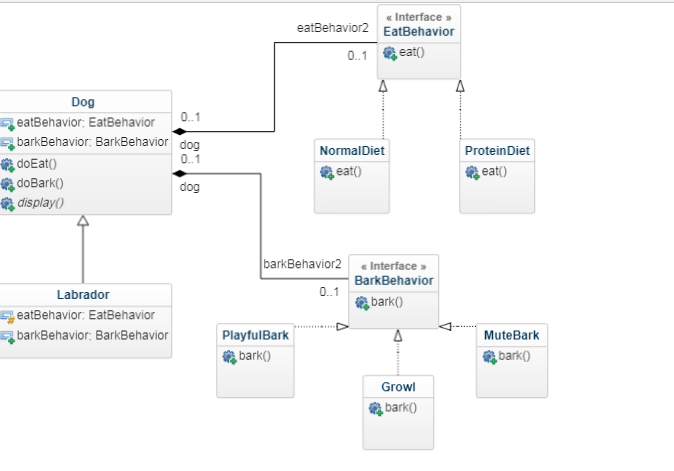
Task: Select the EatBehavior interface name
Action: [419, 32]
